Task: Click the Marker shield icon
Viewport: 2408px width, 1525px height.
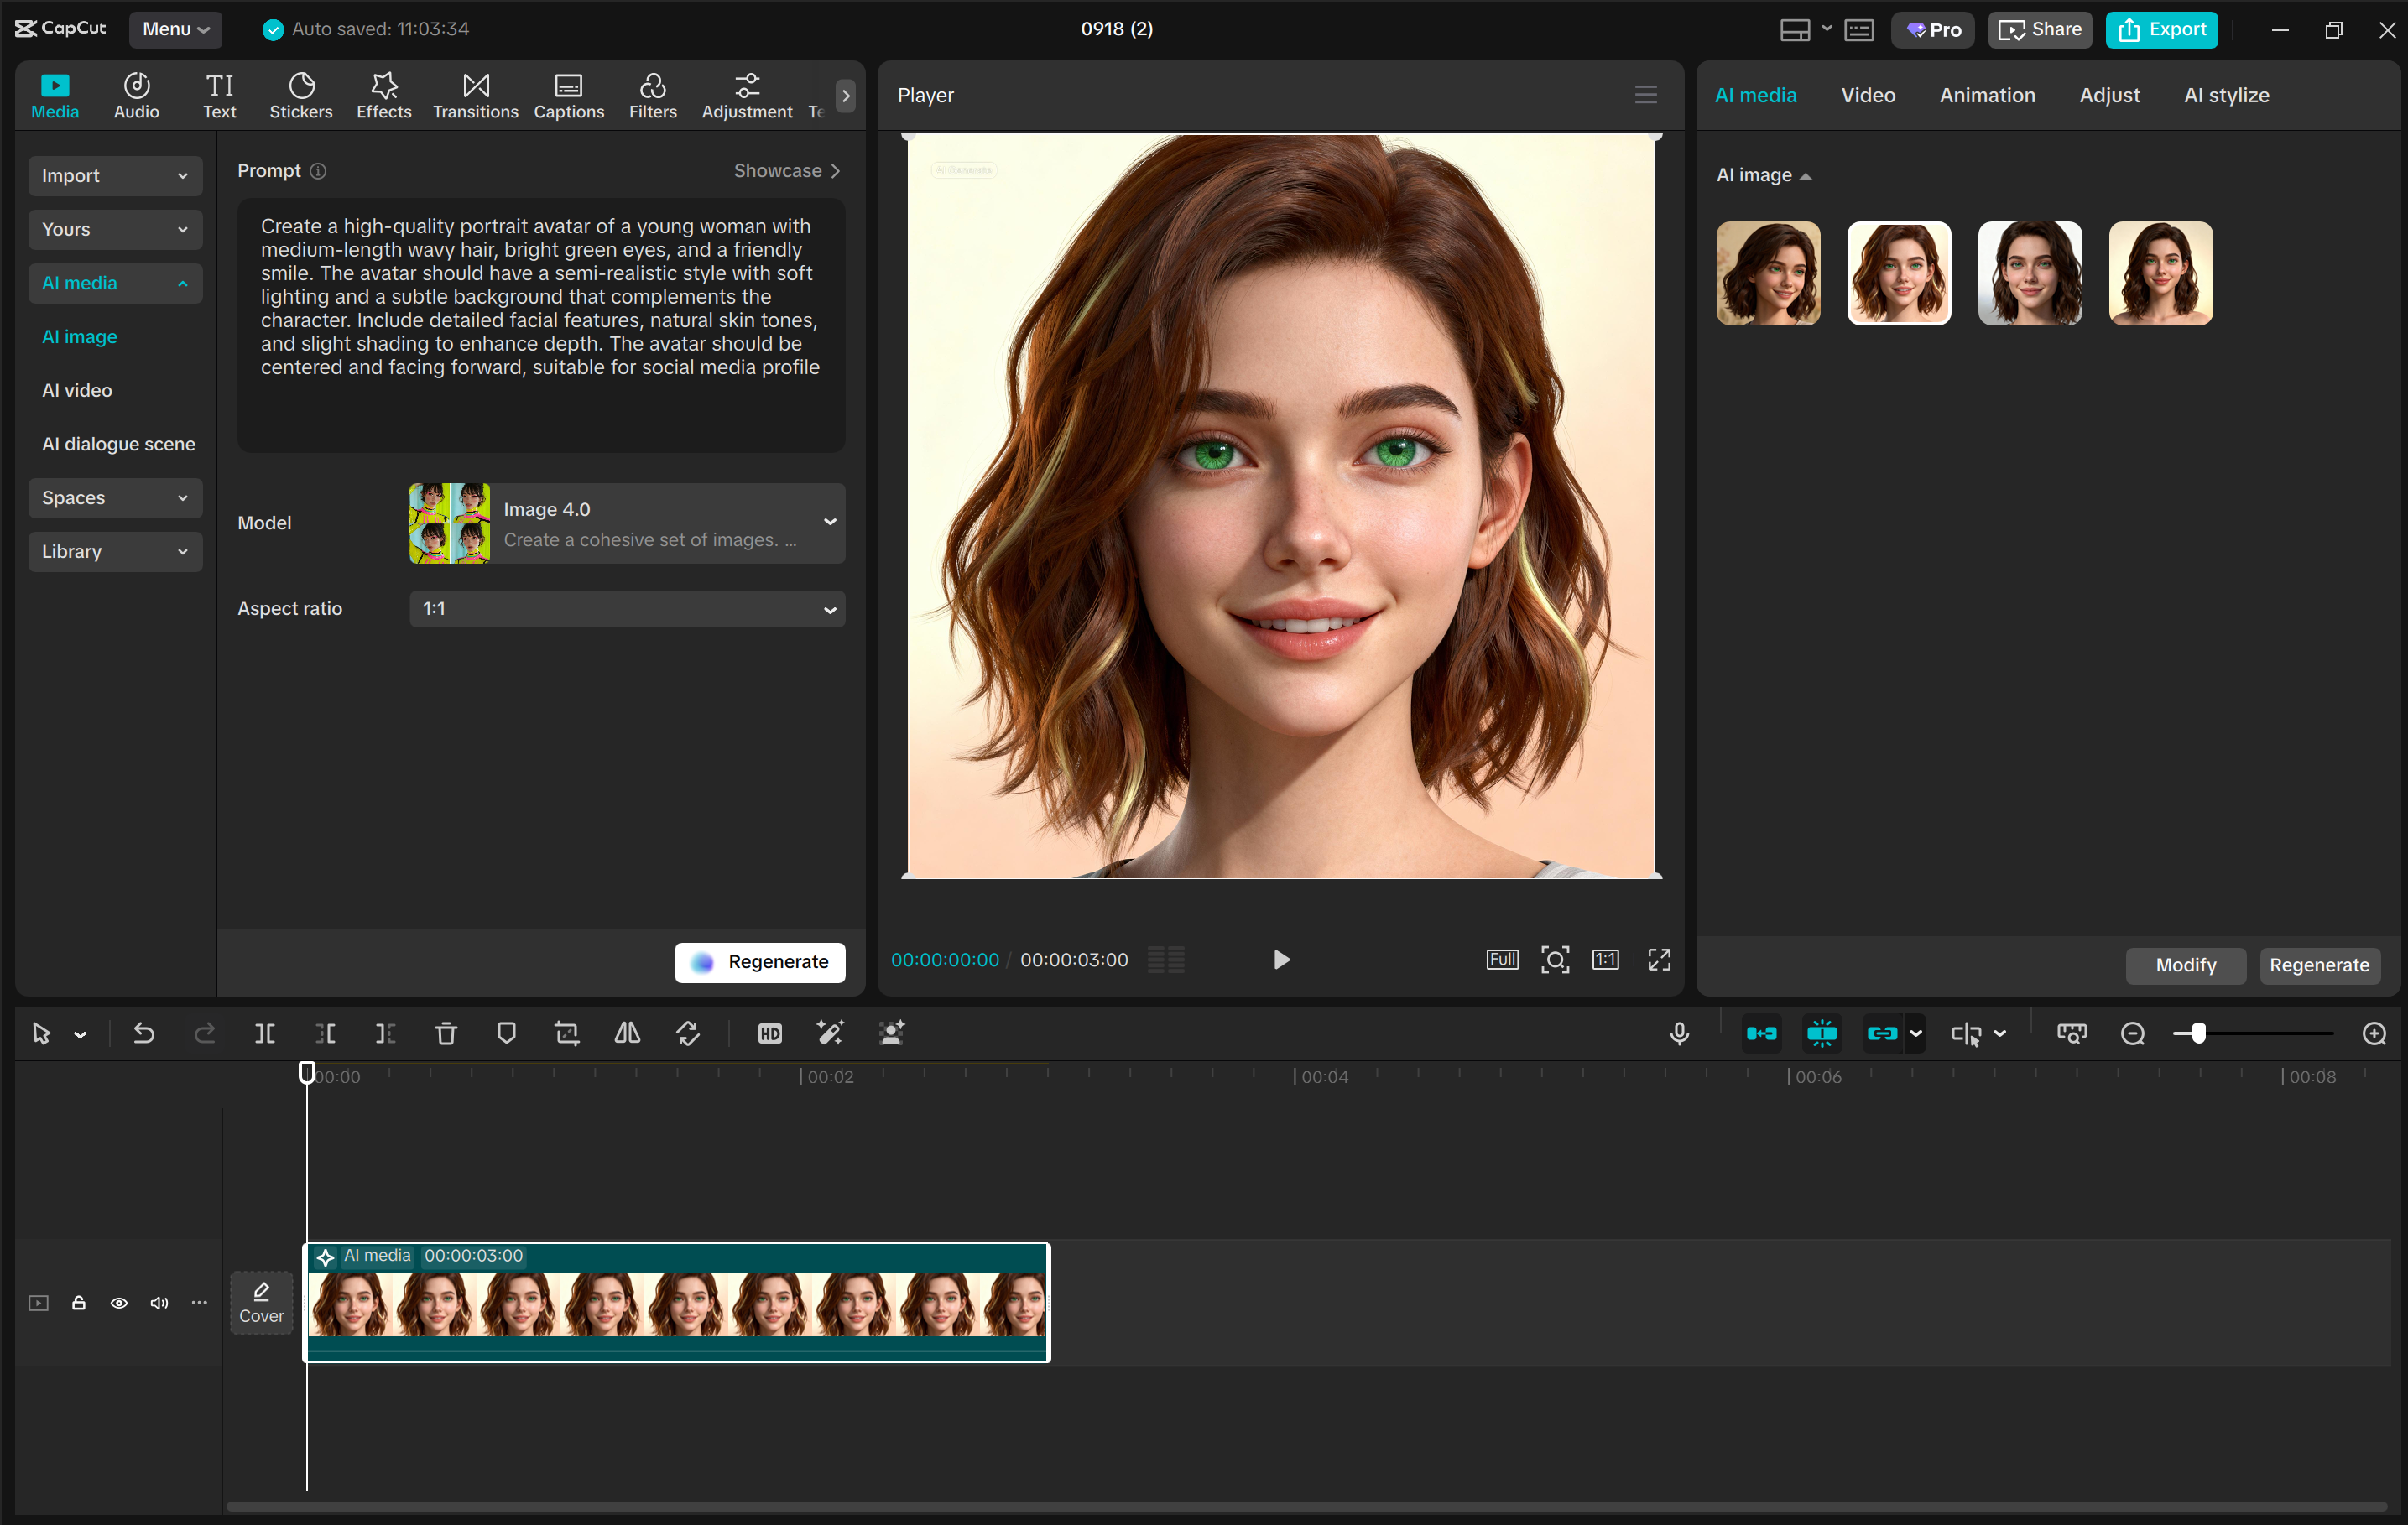Action: [507, 1034]
